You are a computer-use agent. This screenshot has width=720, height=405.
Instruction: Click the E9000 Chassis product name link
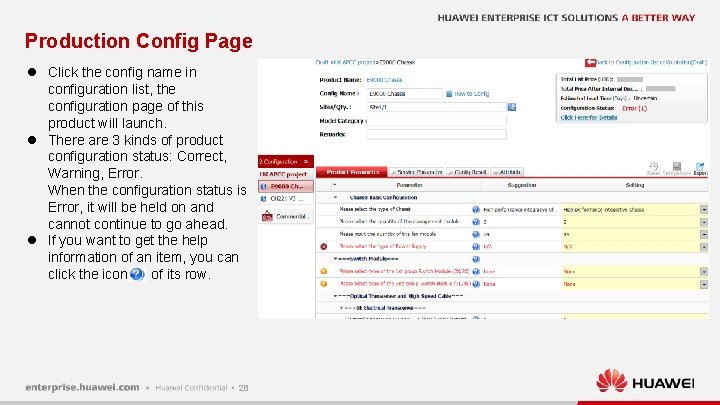(x=384, y=80)
